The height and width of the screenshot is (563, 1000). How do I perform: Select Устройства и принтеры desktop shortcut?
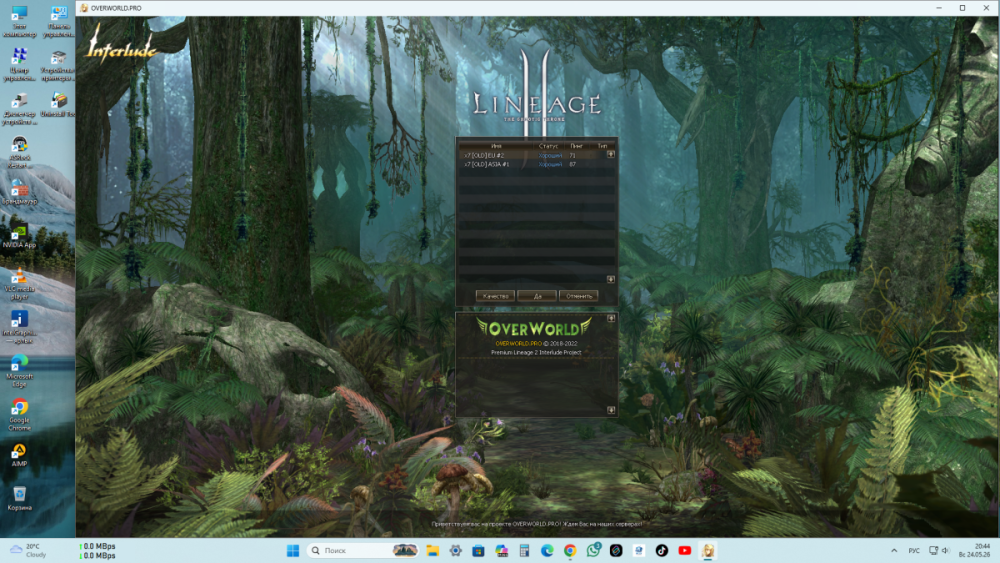pyautogui.click(x=58, y=65)
